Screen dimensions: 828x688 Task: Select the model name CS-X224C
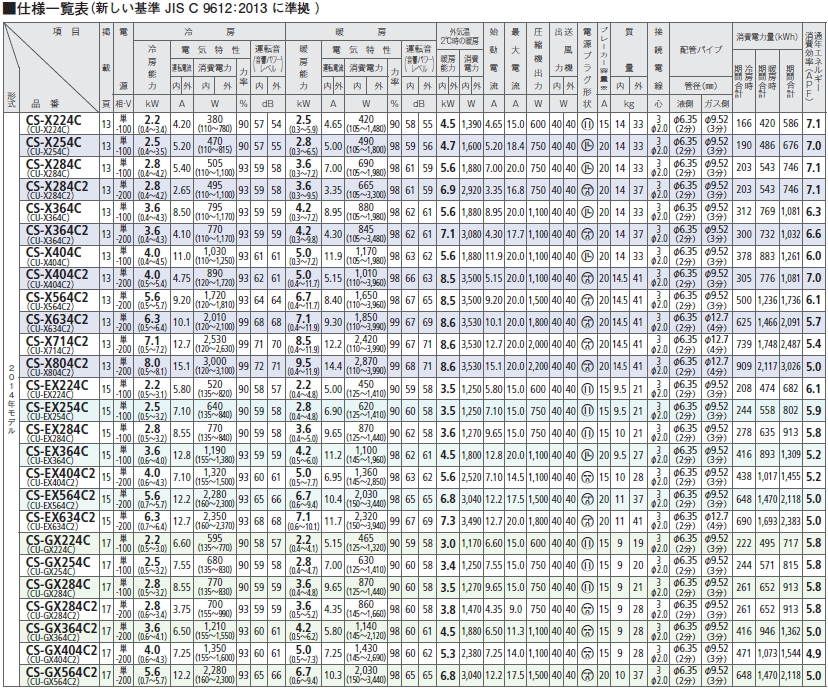pyautogui.click(x=54, y=121)
